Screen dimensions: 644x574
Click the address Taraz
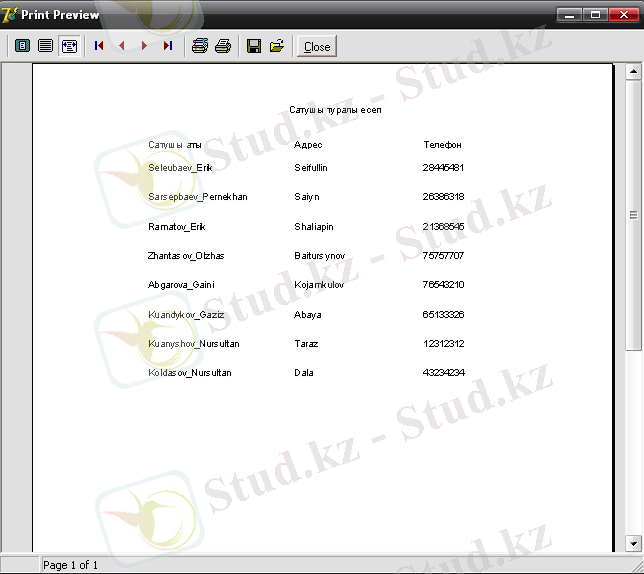pos(306,344)
